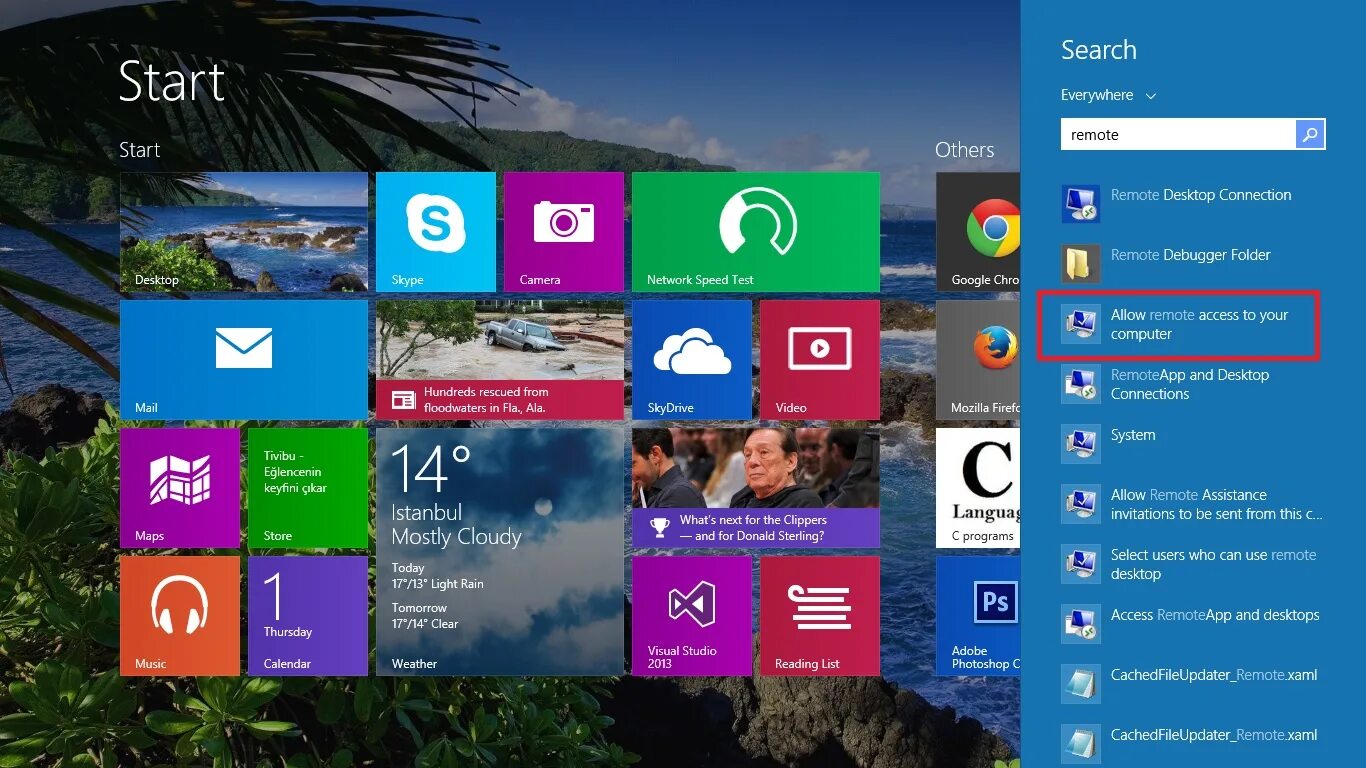Click the 'Others' group heading
This screenshot has width=1366, height=768.
point(964,150)
